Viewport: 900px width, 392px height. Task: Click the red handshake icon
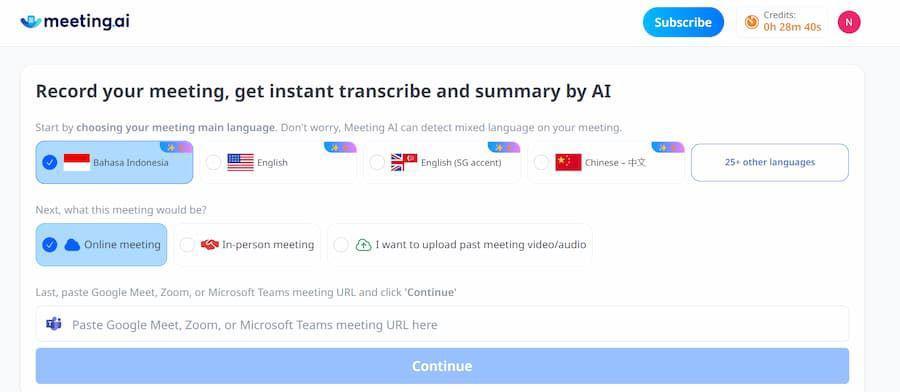pyautogui.click(x=210, y=244)
